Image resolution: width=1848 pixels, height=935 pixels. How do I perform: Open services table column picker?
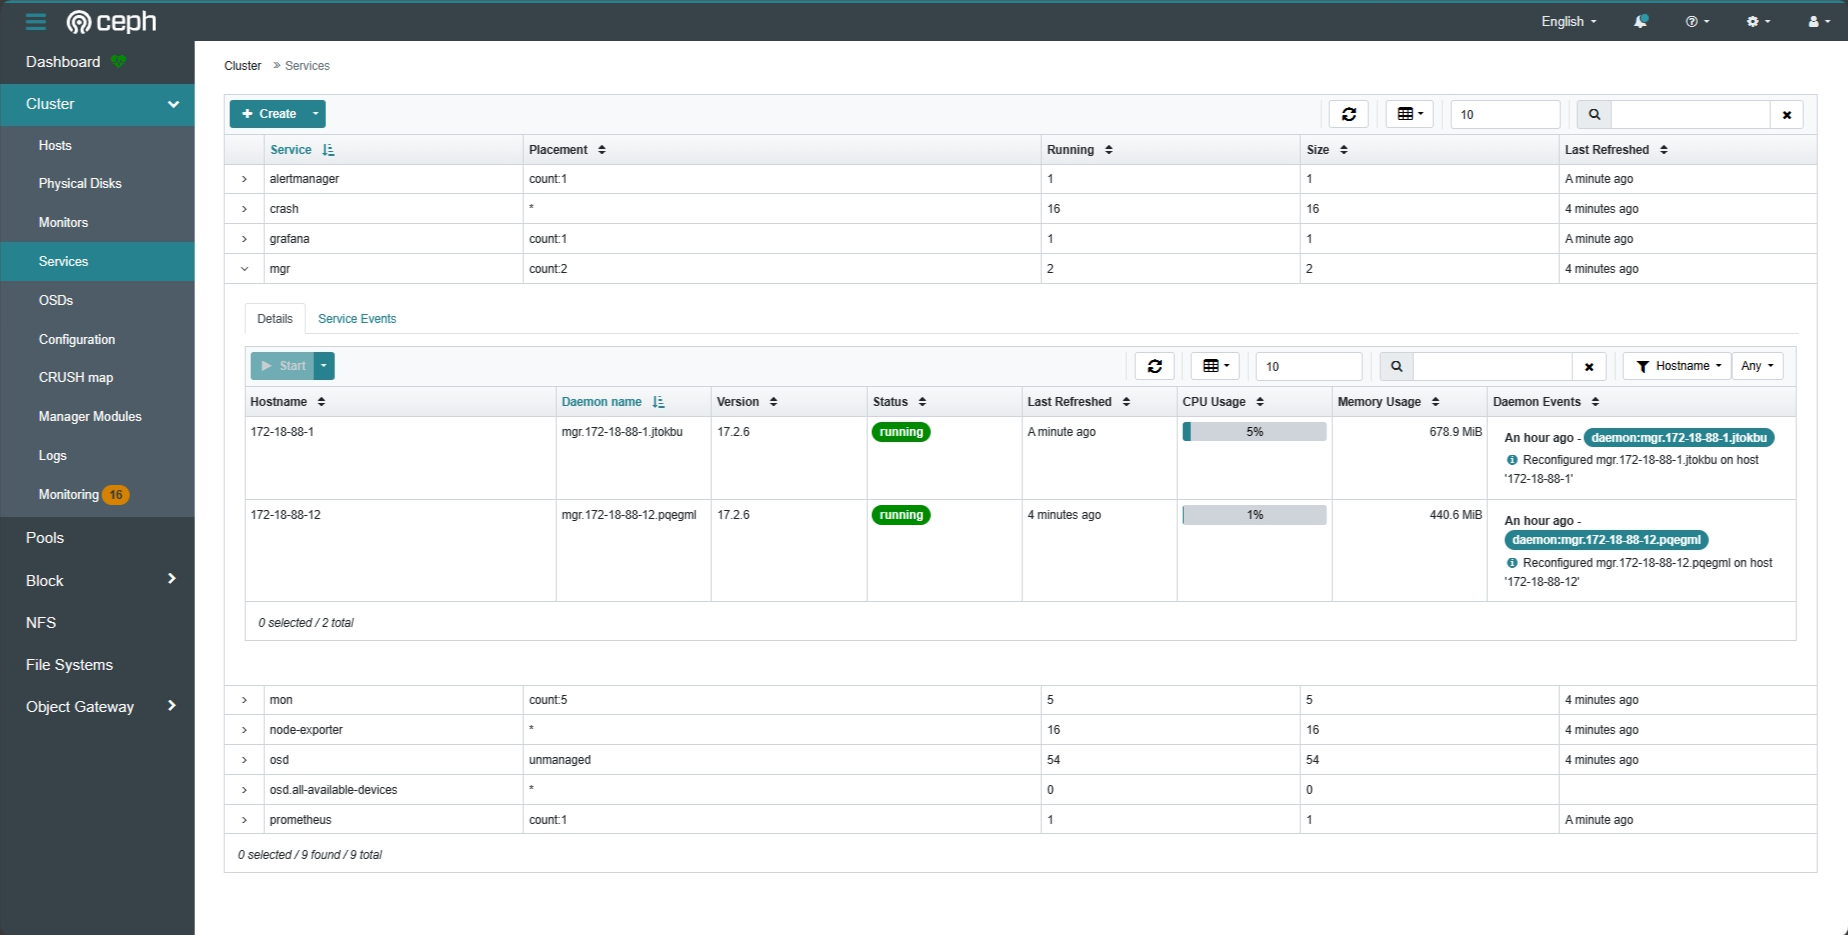[x=1410, y=114]
